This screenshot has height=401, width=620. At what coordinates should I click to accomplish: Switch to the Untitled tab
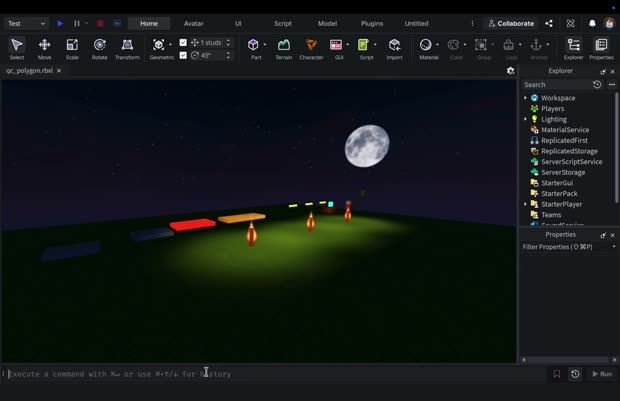(x=416, y=23)
